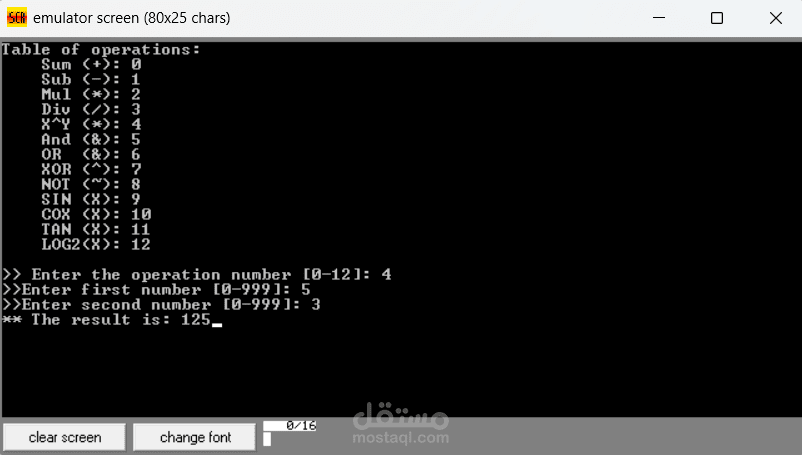This screenshot has height=455, width=802.
Task: Click the 'Enter second number' prompt line
Action: 161,304
